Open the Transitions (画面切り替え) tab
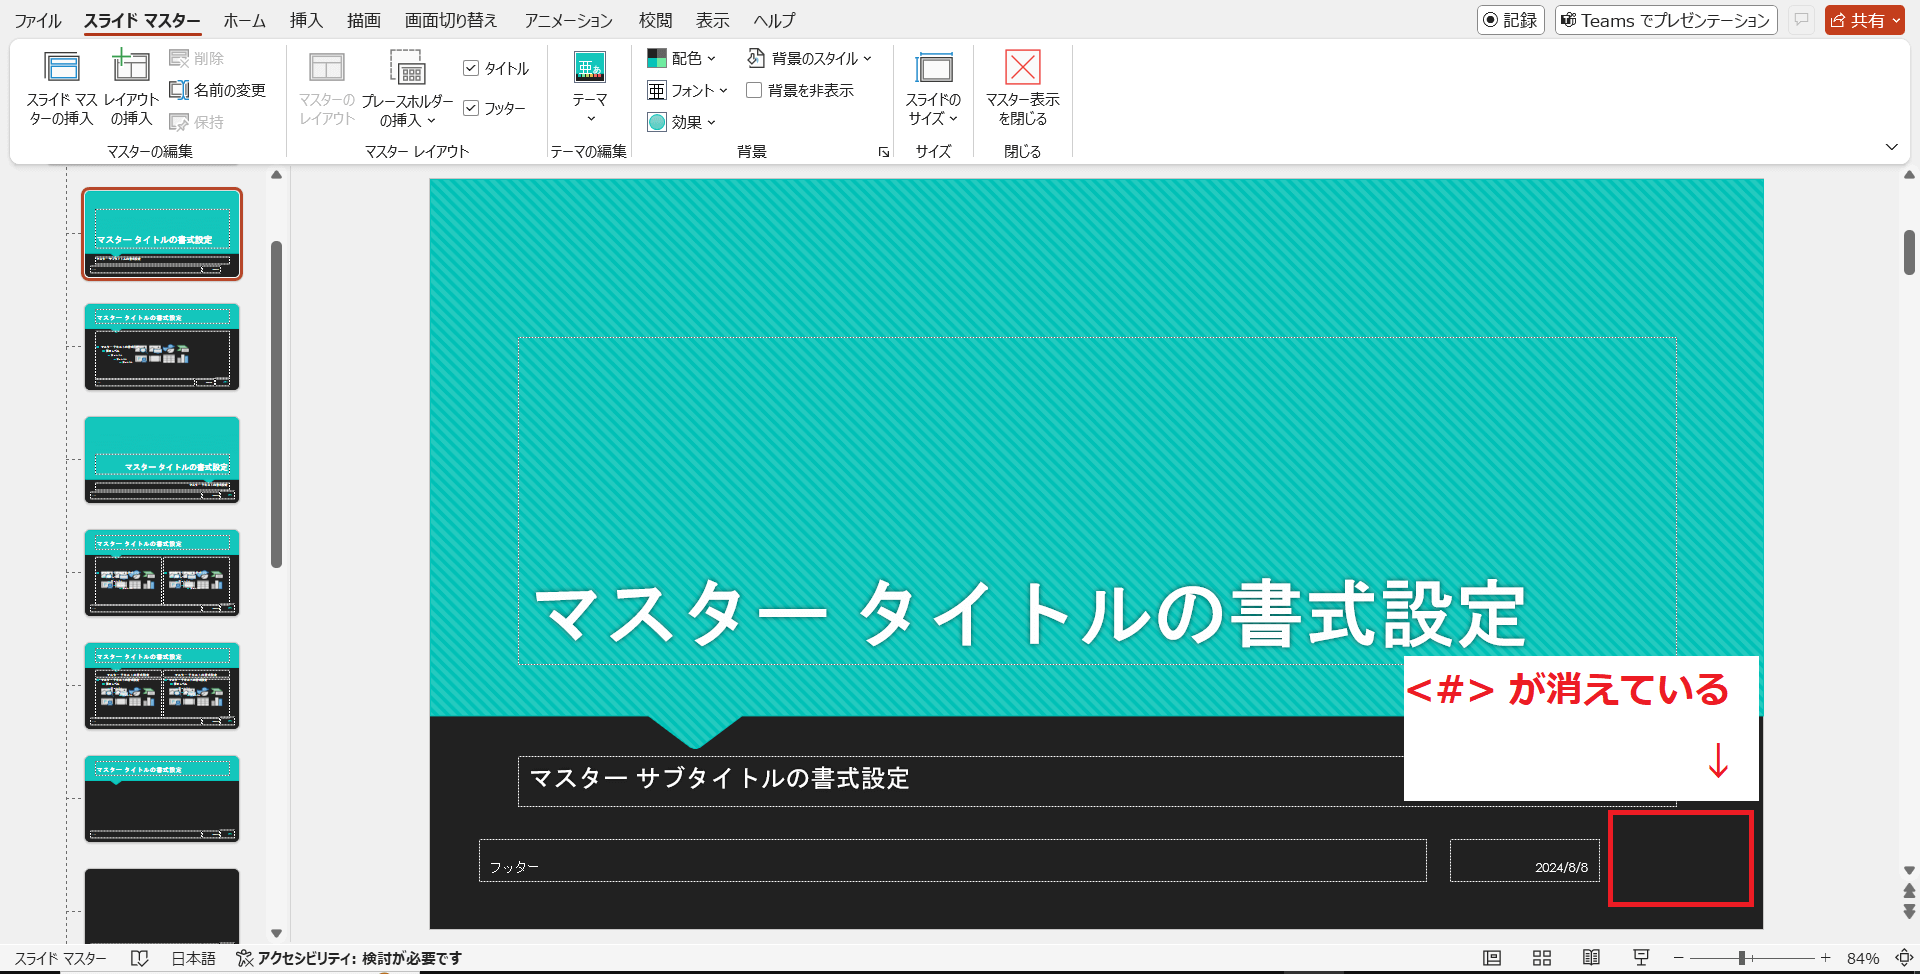The height and width of the screenshot is (974, 1920). (x=451, y=20)
